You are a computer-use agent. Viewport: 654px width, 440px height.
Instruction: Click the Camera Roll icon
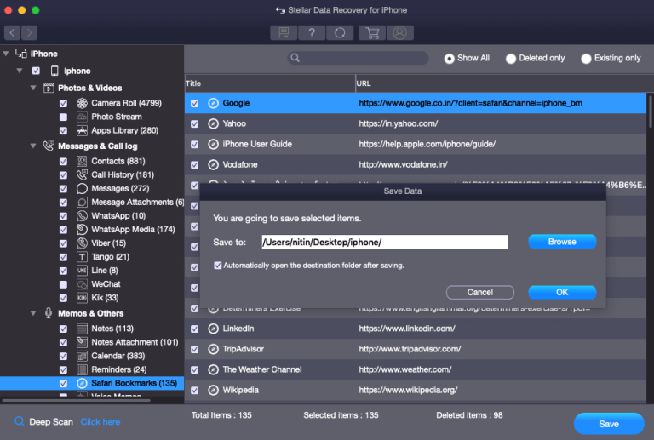[79, 103]
